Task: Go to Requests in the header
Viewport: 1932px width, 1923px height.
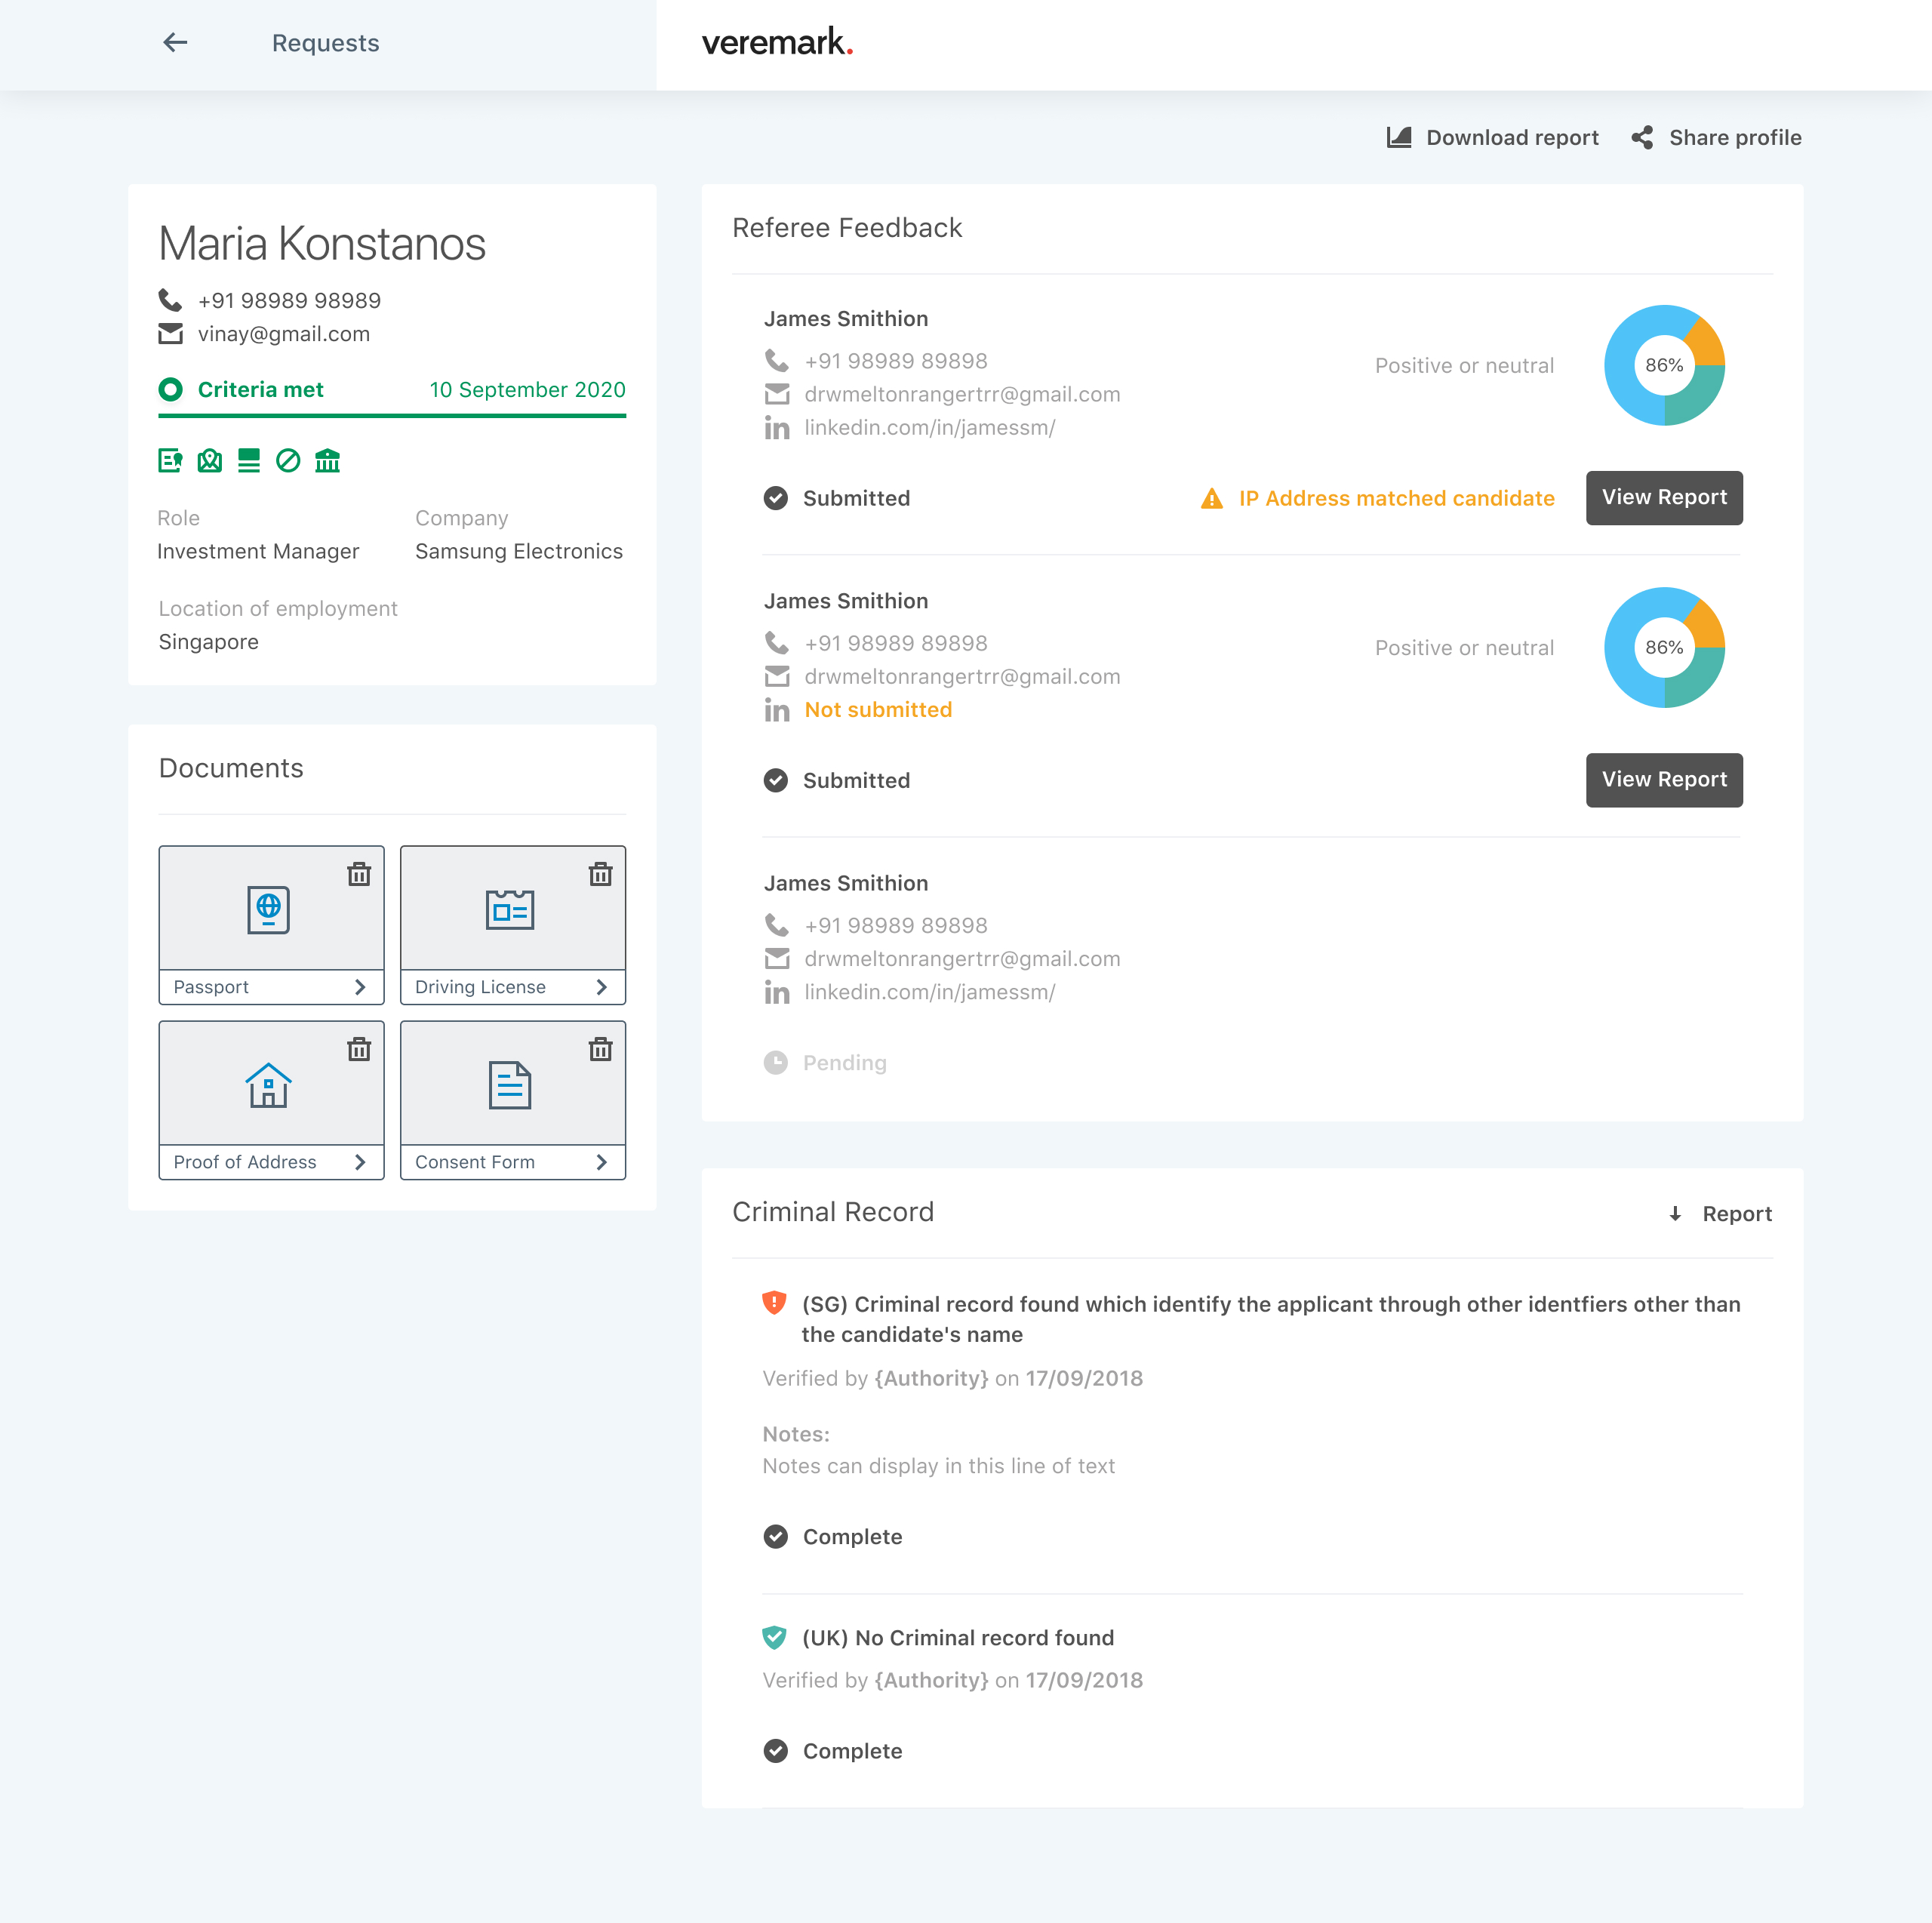Action: point(325,43)
